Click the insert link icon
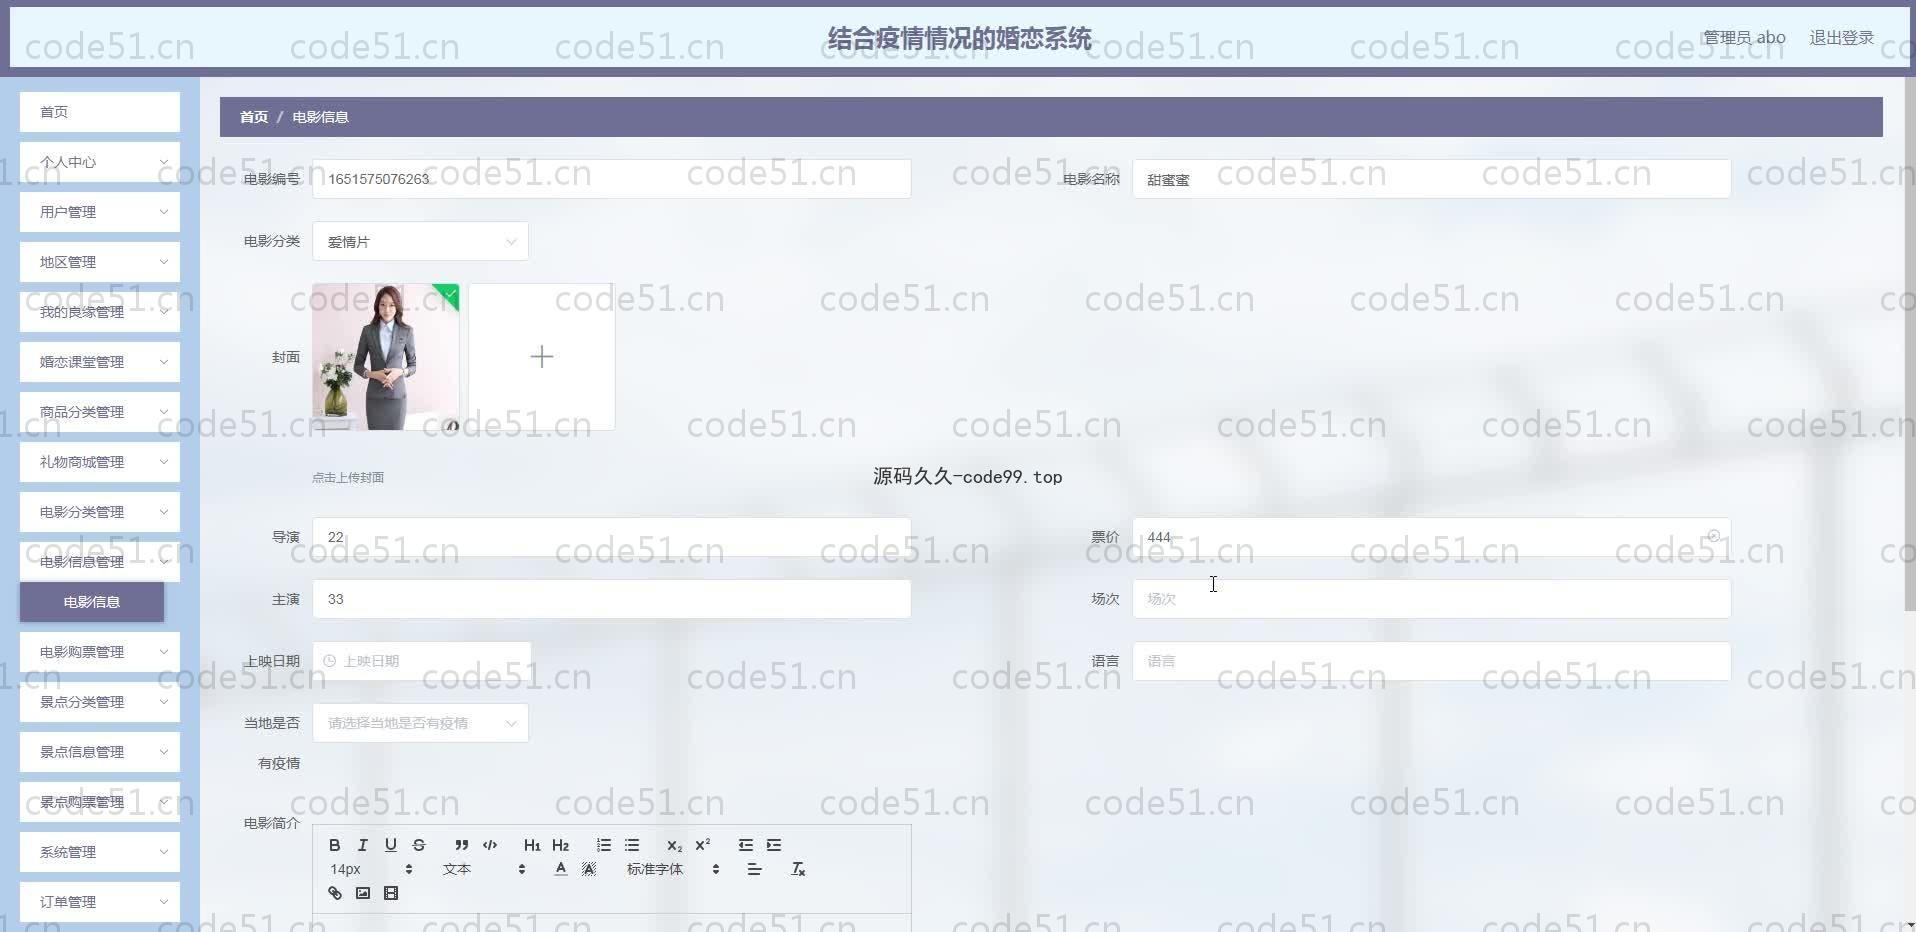The width and height of the screenshot is (1916, 932). (x=335, y=893)
